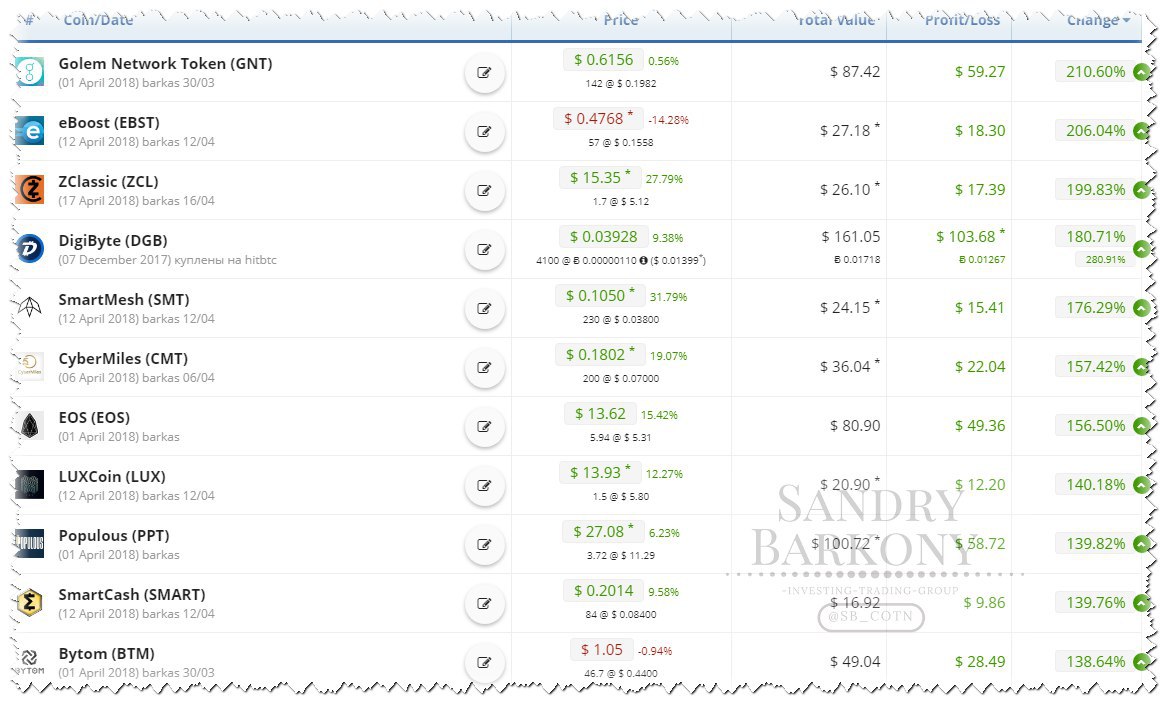The image size is (1167, 703).
Task: Sort table by Change column
Action: point(1098,20)
